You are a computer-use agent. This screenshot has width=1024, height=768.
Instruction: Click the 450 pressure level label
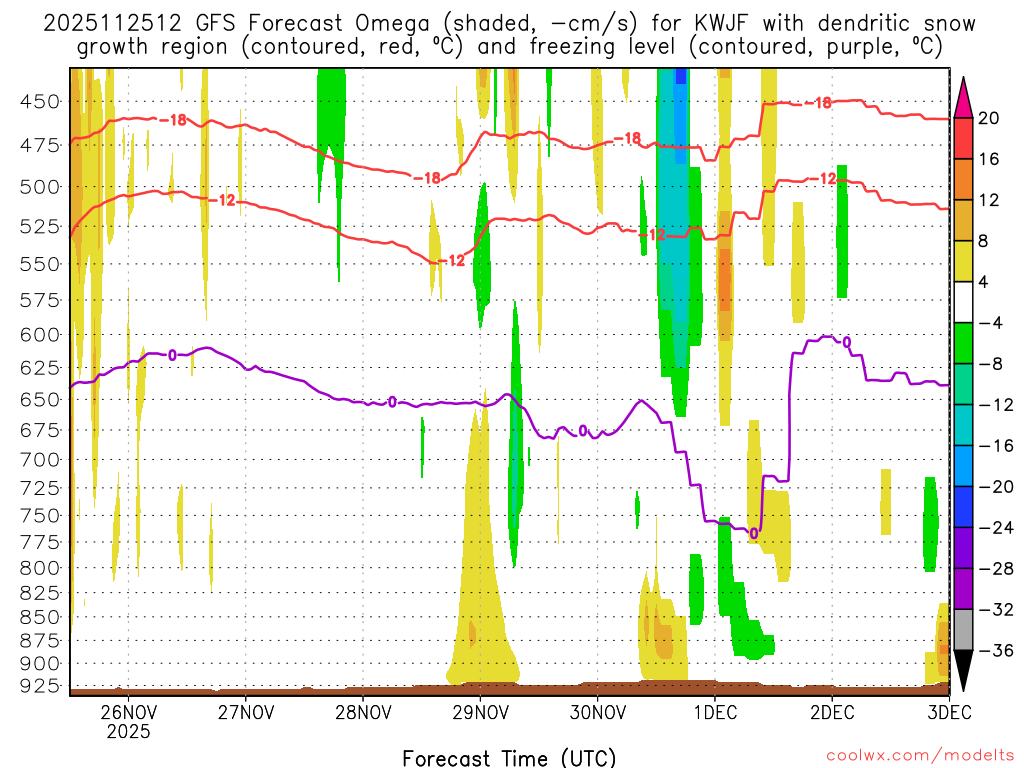pyautogui.click(x=40, y=102)
